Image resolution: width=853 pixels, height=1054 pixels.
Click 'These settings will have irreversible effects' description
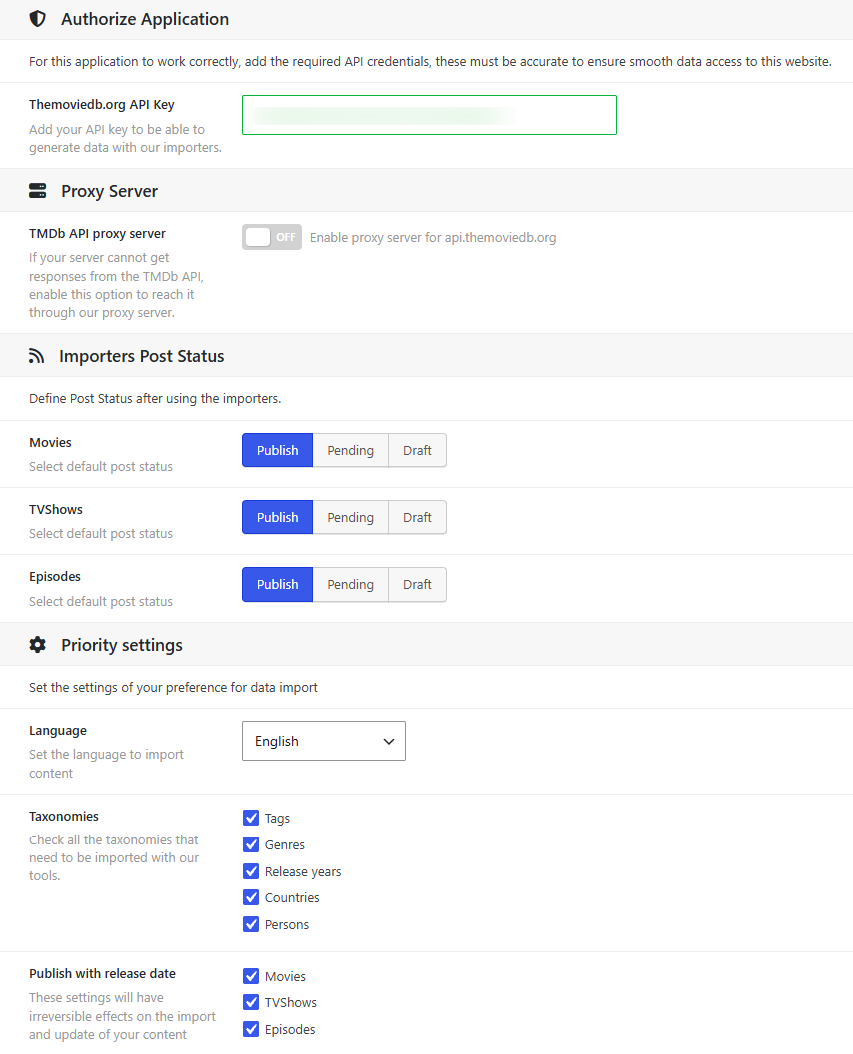click(122, 1016)
